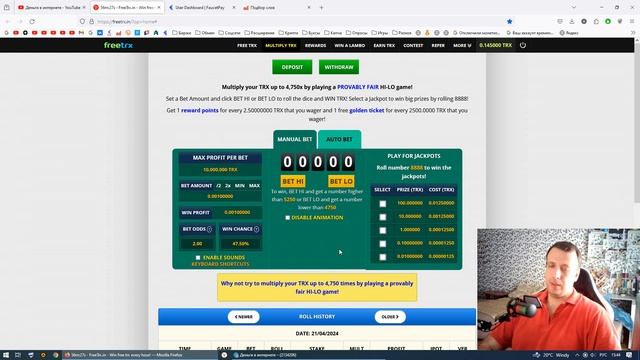This screenshot has height=360, width=640.
Task: Select the 0.10000000 jackpot checkbox
Action: pyautogui.click(x=382, y=244)
